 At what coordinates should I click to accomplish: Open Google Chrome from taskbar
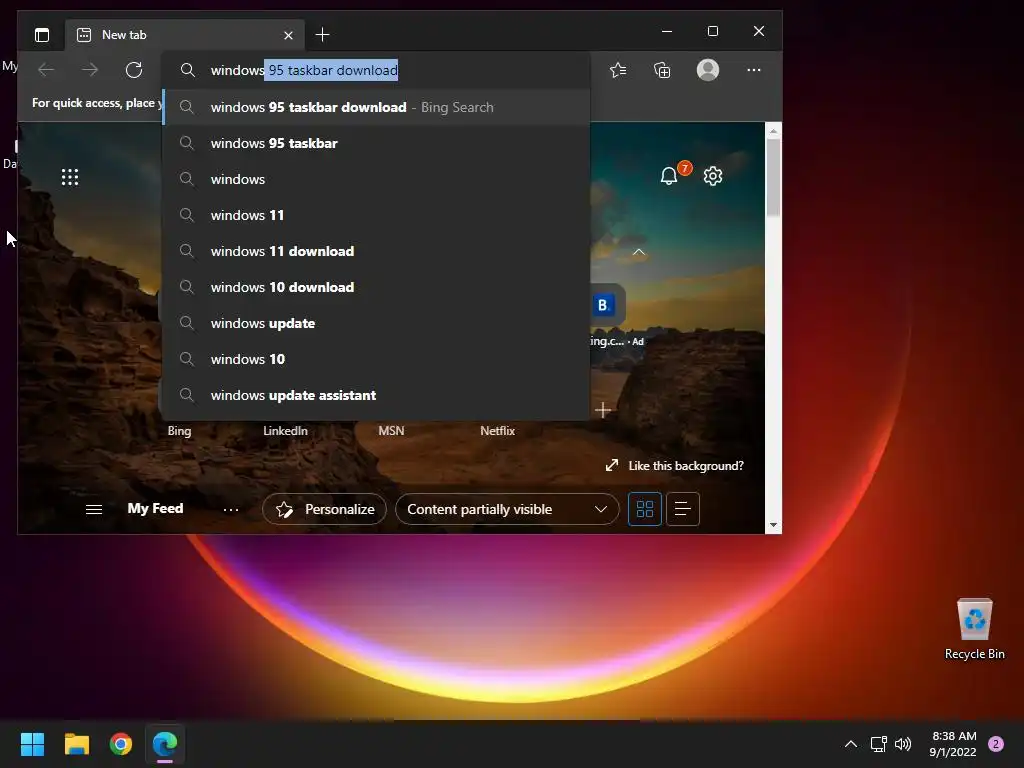click(121, 744)
